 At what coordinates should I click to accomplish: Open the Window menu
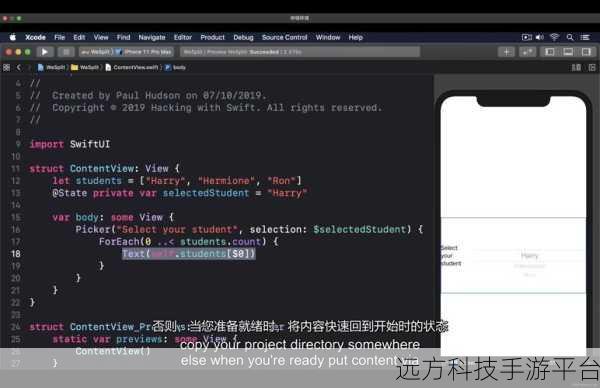[328, 37]
